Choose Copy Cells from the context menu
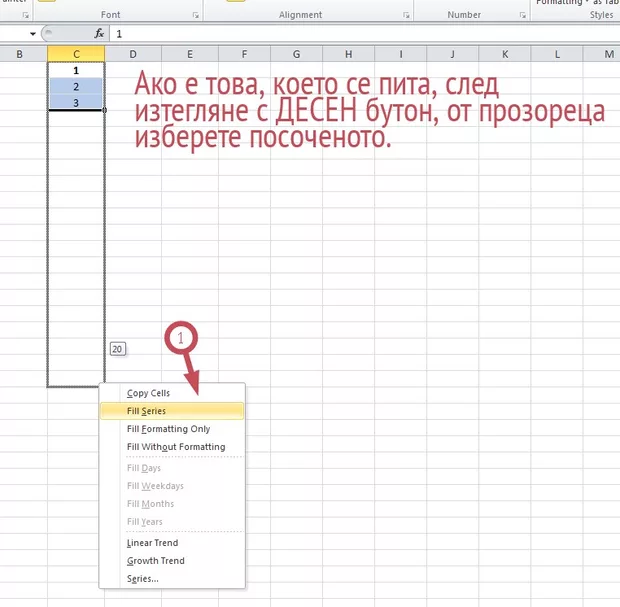 (148, 393)
